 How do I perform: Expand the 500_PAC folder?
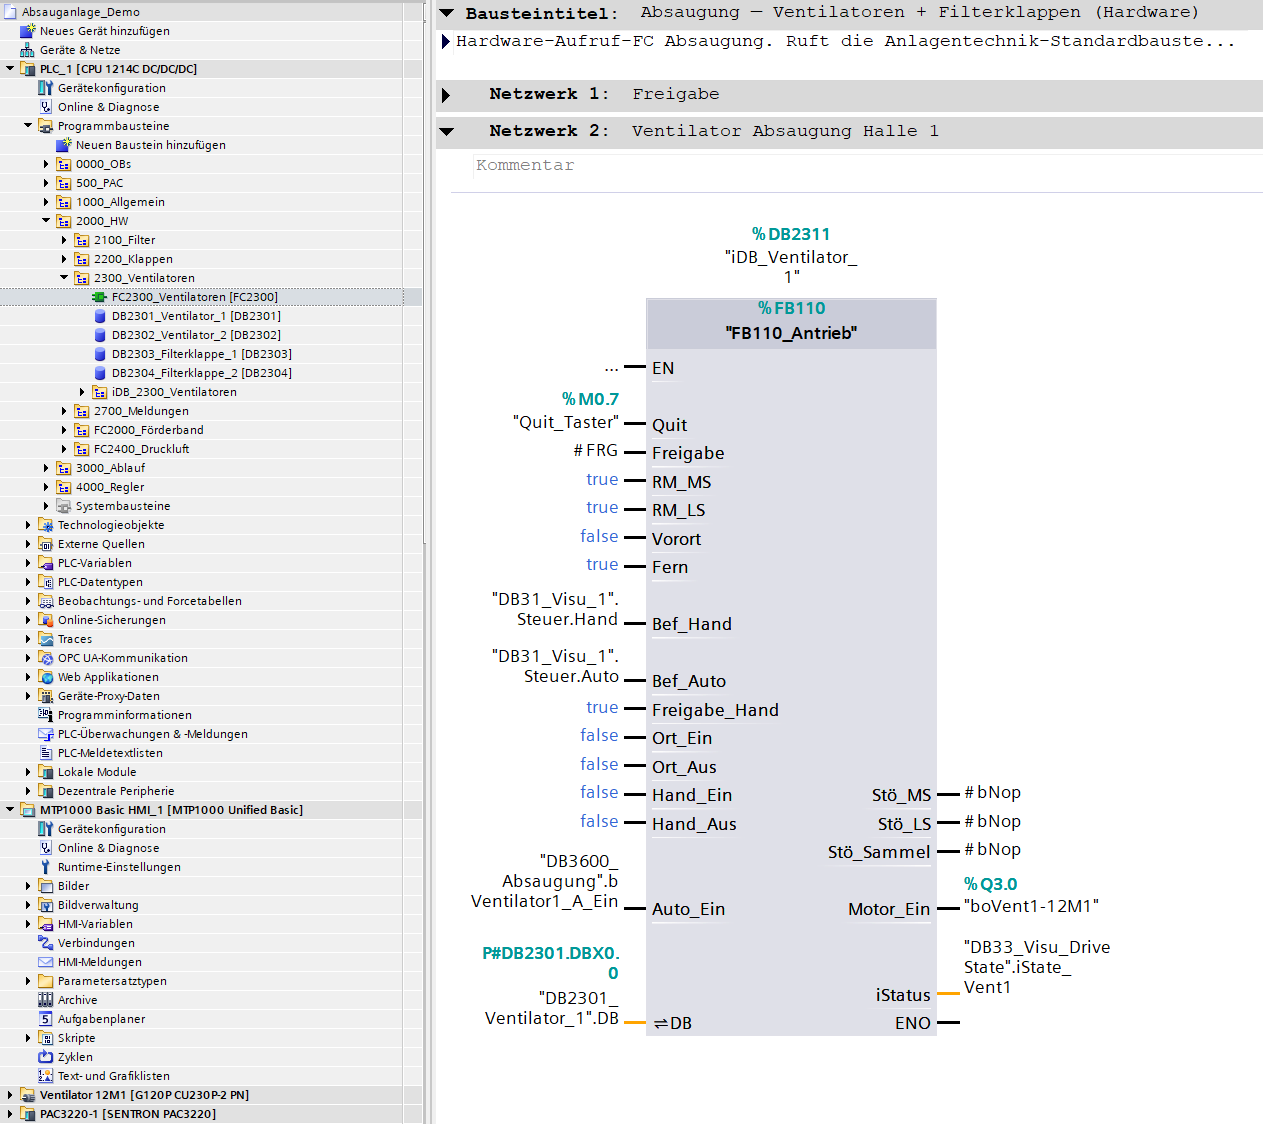[46, 183]
